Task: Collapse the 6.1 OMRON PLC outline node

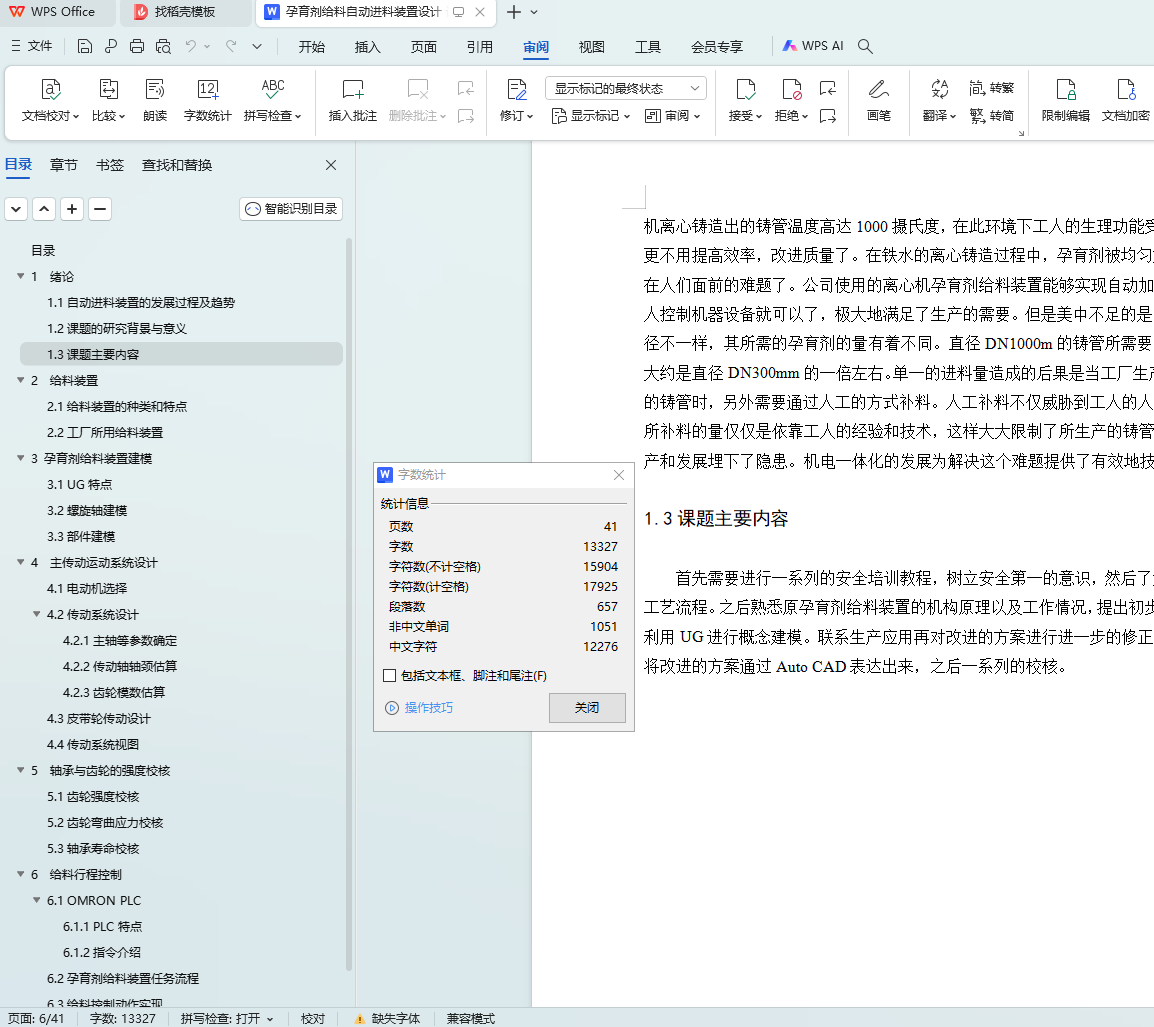Action: pos(37,900)
